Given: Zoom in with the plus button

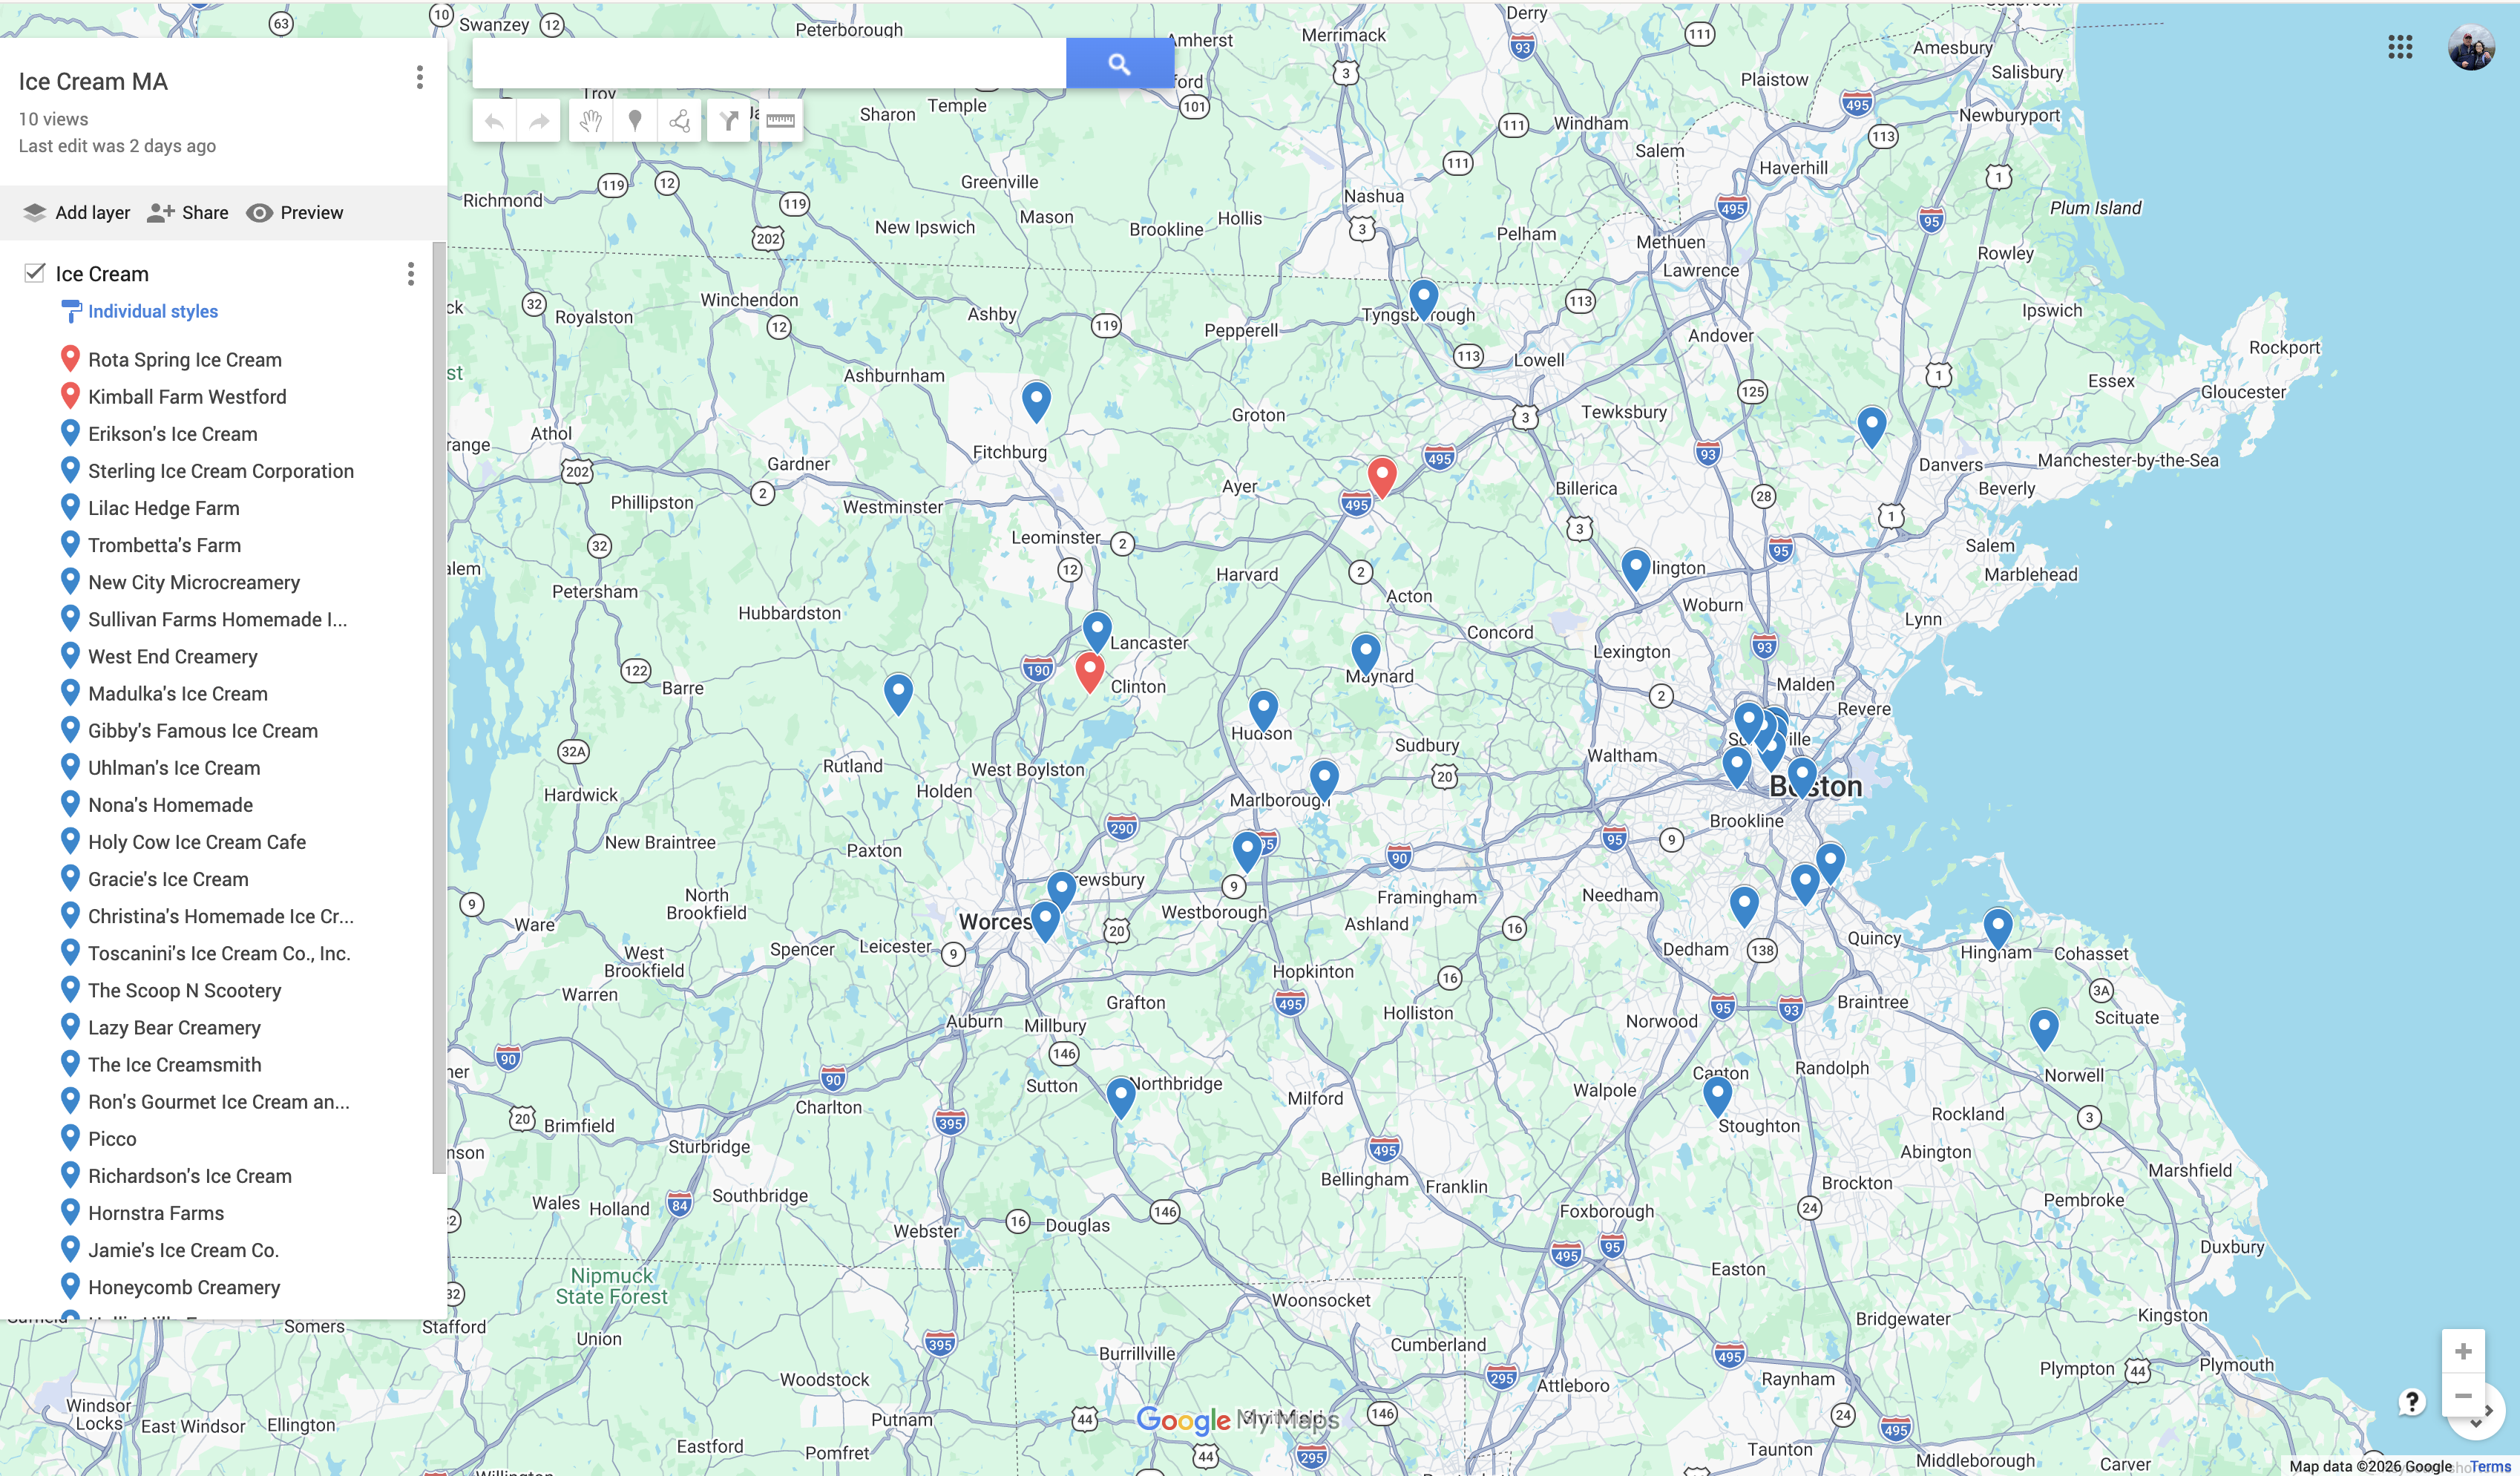Looking at the screenshot, I should pyautogui.click(x=2463, y=1352).
